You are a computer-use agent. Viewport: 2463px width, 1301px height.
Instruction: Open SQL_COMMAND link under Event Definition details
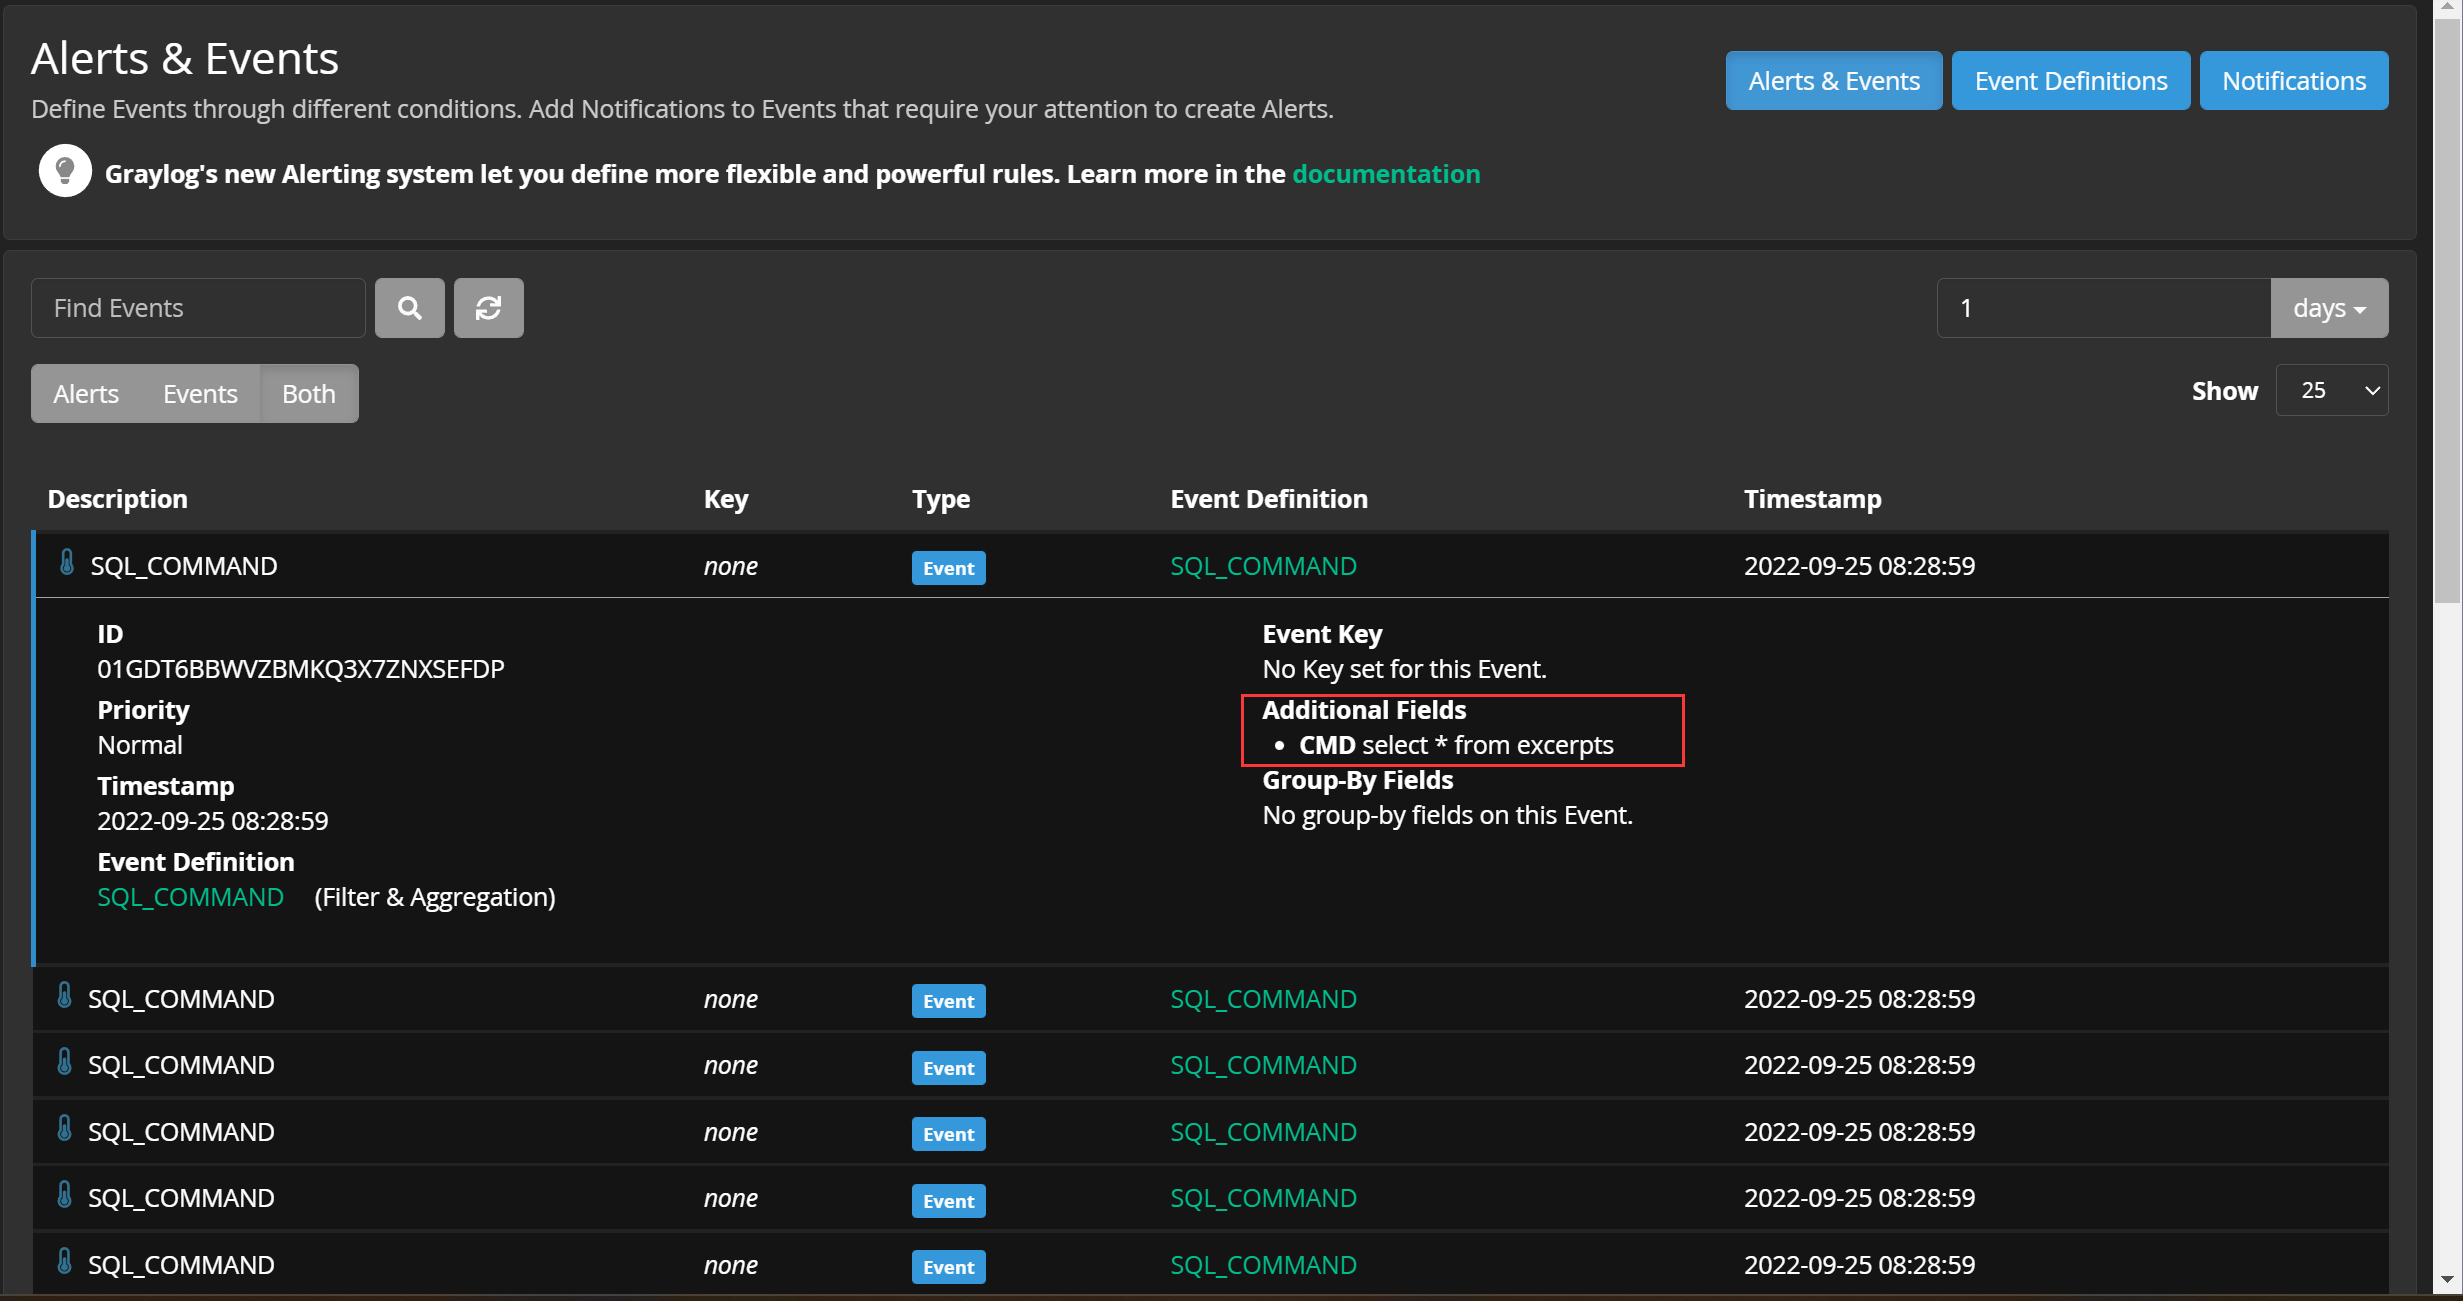(x=190, y=897)
